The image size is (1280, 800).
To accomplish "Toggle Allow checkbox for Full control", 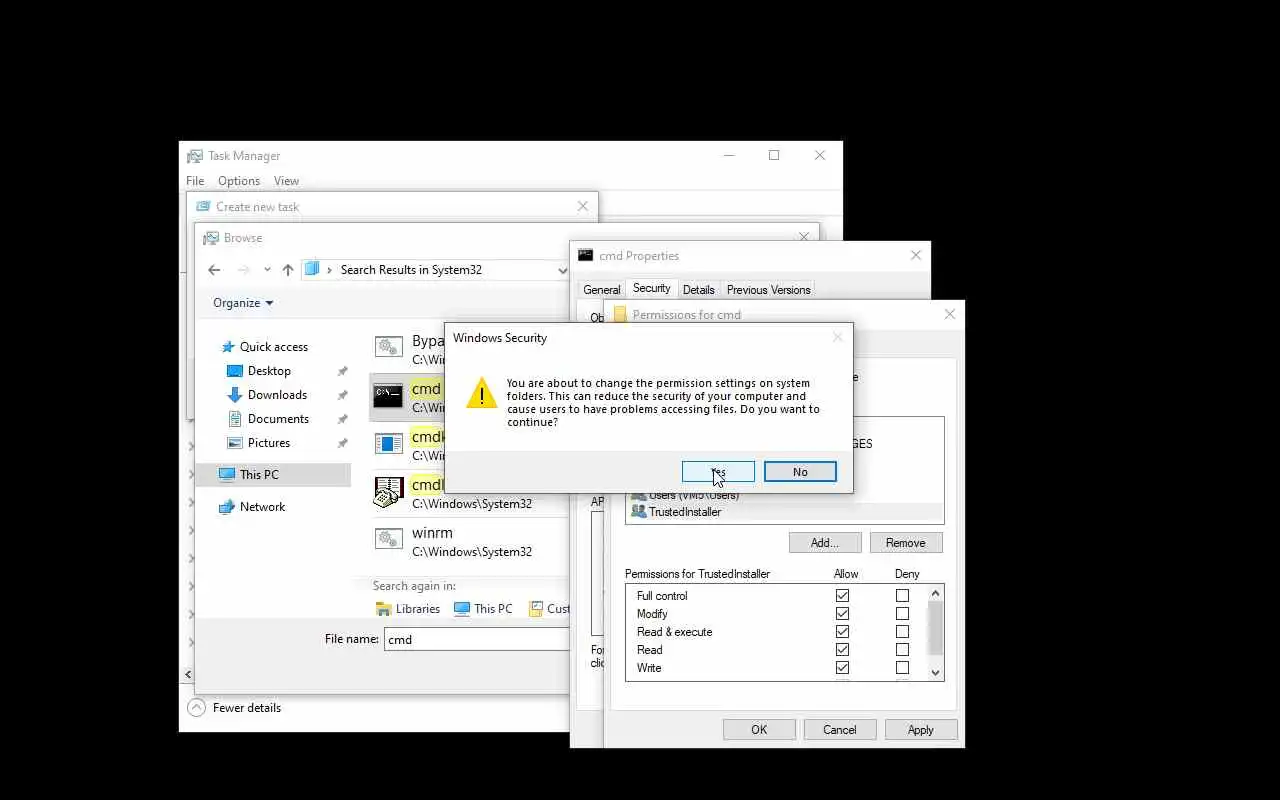I will pos(842,596).
